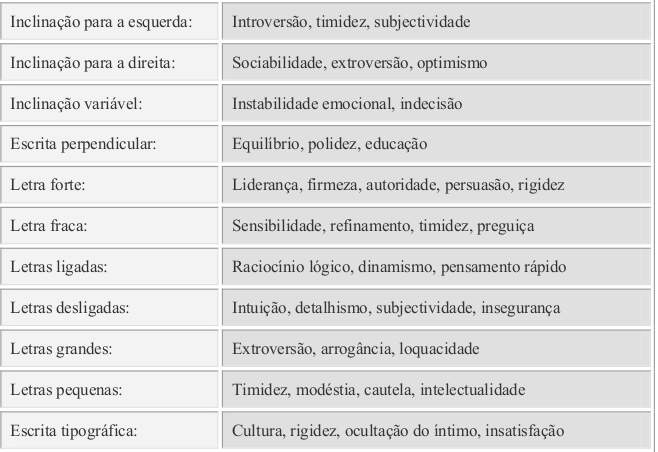Click 'Cultura, rigidez, ocultação do íntimo, insatisfação' cell
Viewport: 658px width, 452px height.
point(399,431)
